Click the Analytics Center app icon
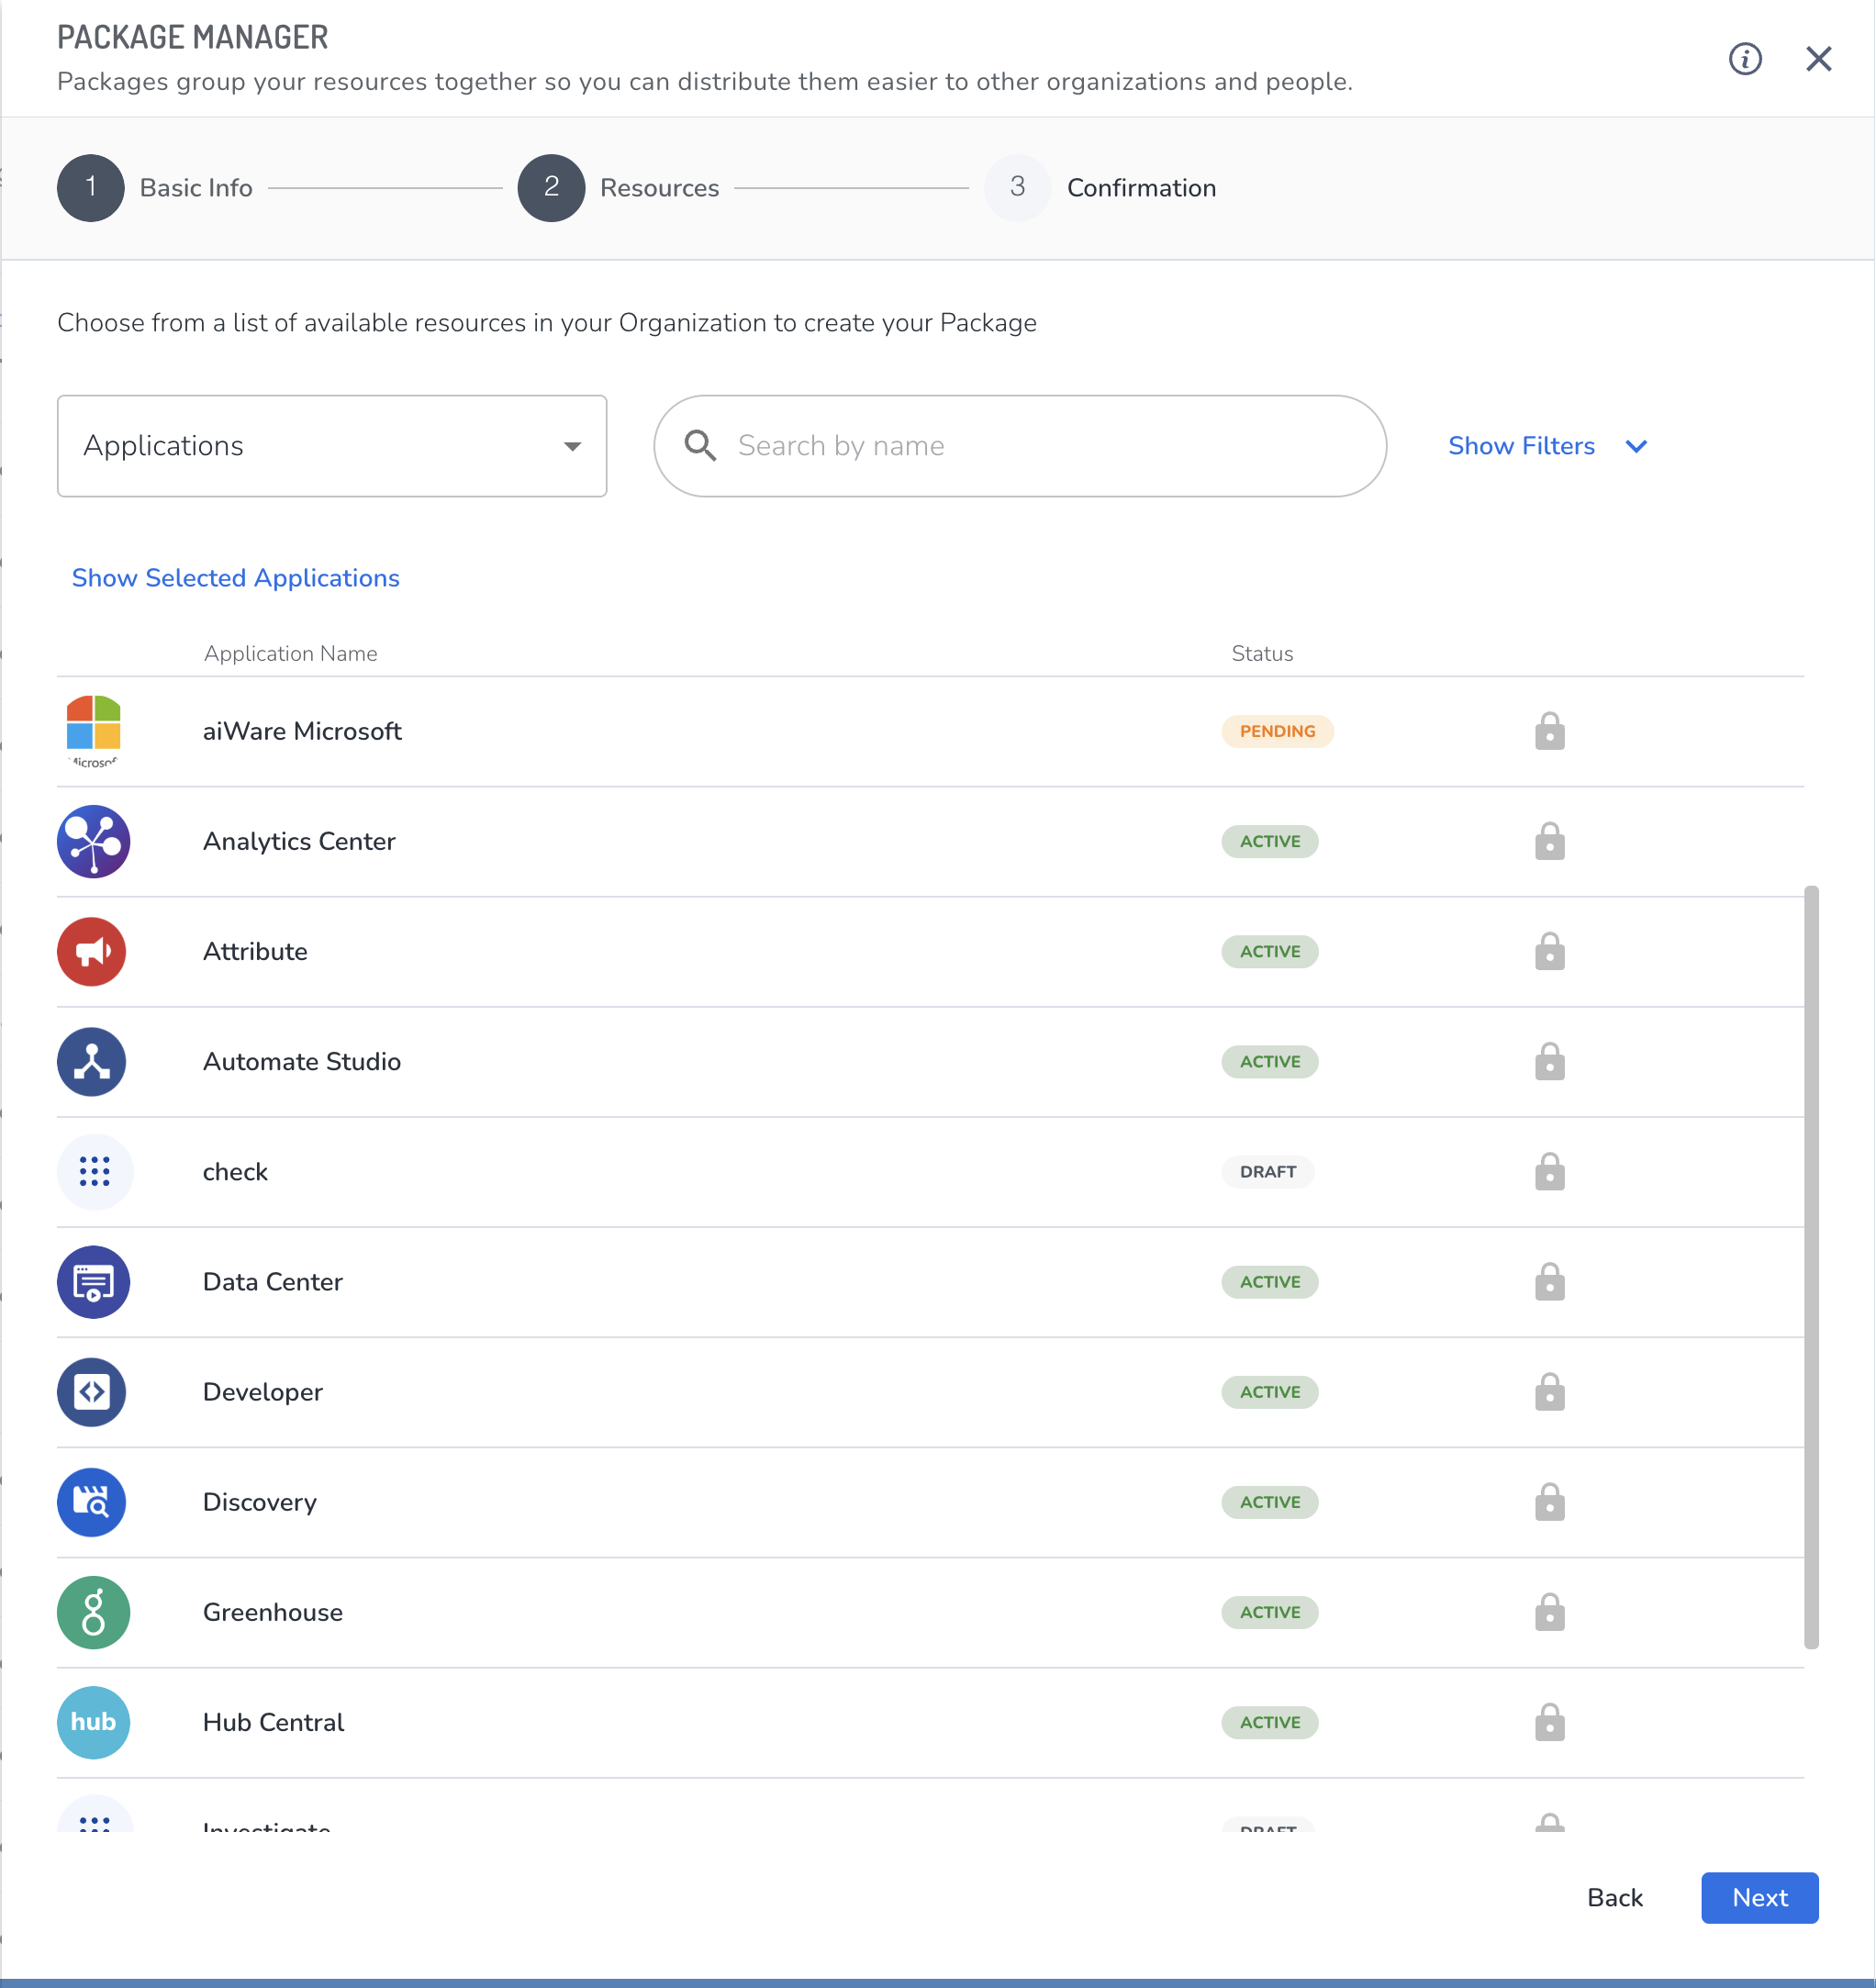The height and width of the screenshot is (1988, 1876). tap(93, 841)
